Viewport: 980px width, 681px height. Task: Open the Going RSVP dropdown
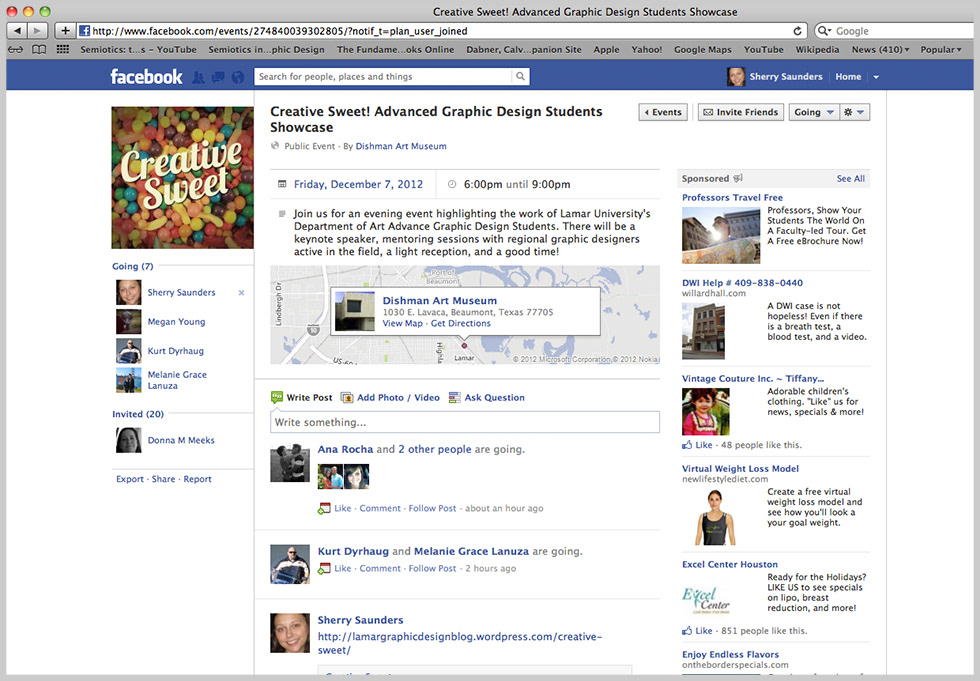click(x=814, y=112)
